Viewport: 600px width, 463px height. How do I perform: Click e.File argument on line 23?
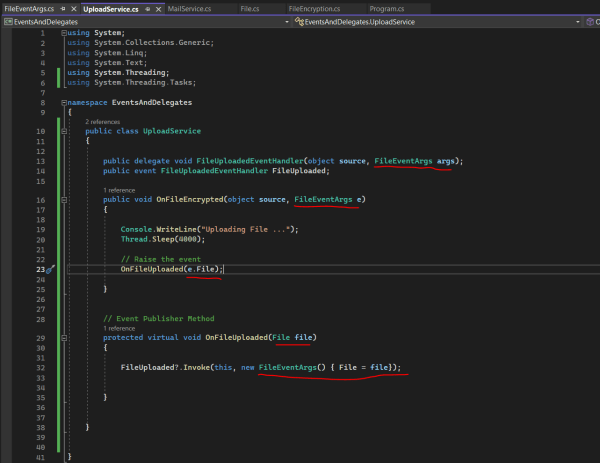click(x=203, y=269)
